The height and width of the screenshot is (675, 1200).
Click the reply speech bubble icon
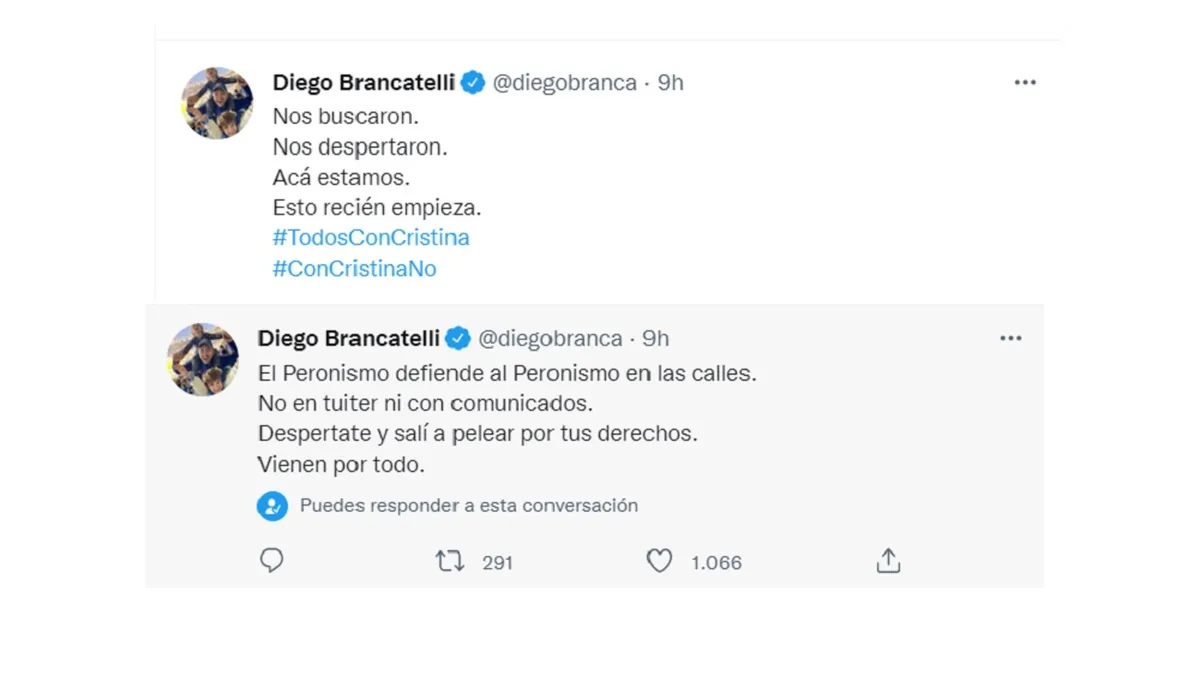(272, 561)
